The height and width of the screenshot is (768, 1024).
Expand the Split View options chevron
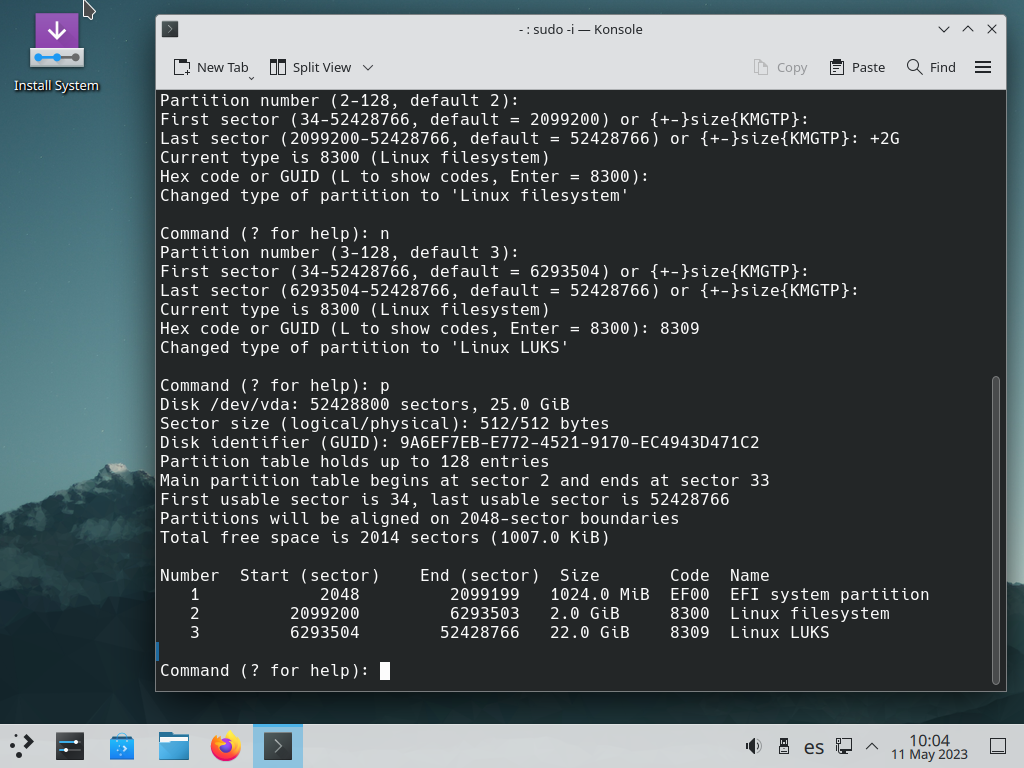(368, 67)
